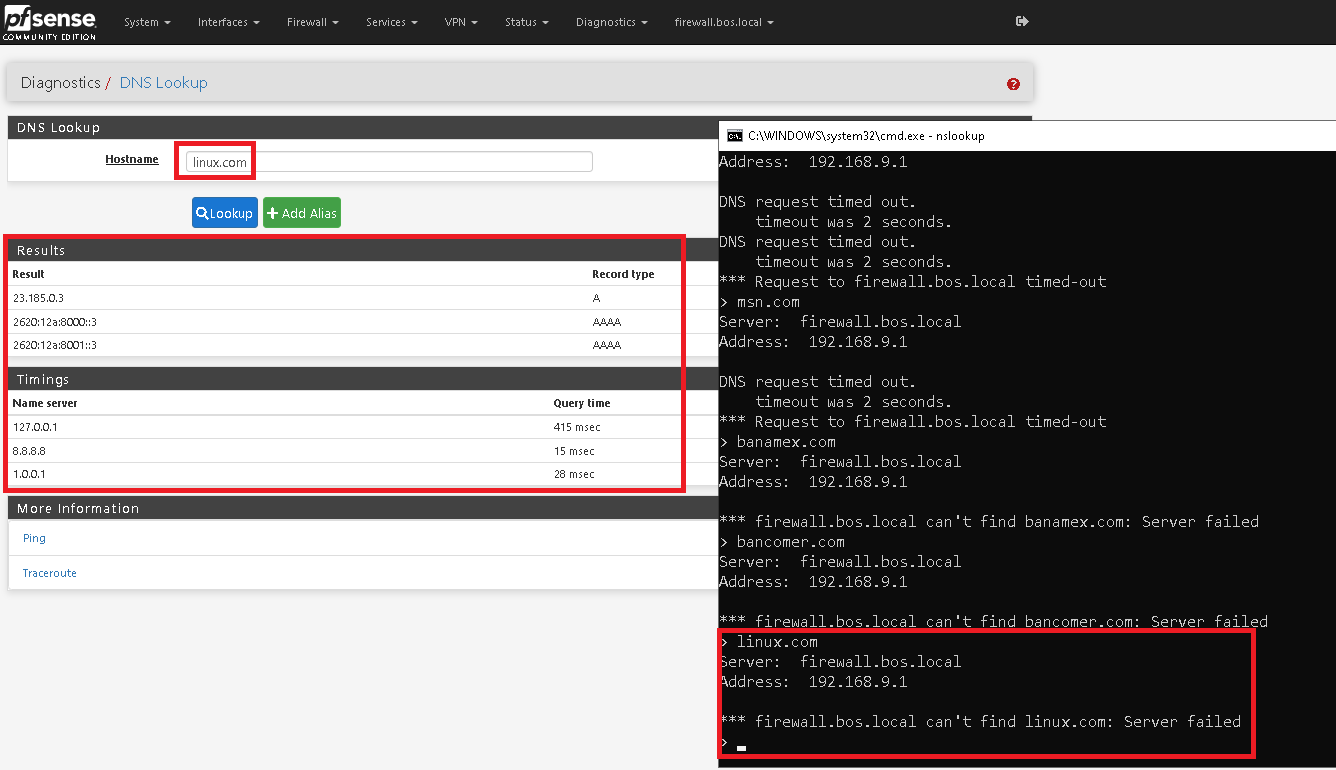Viewport: 1336px width, 770px height.
Task: Click the 415 msec query time
Action: click(577, 427)
